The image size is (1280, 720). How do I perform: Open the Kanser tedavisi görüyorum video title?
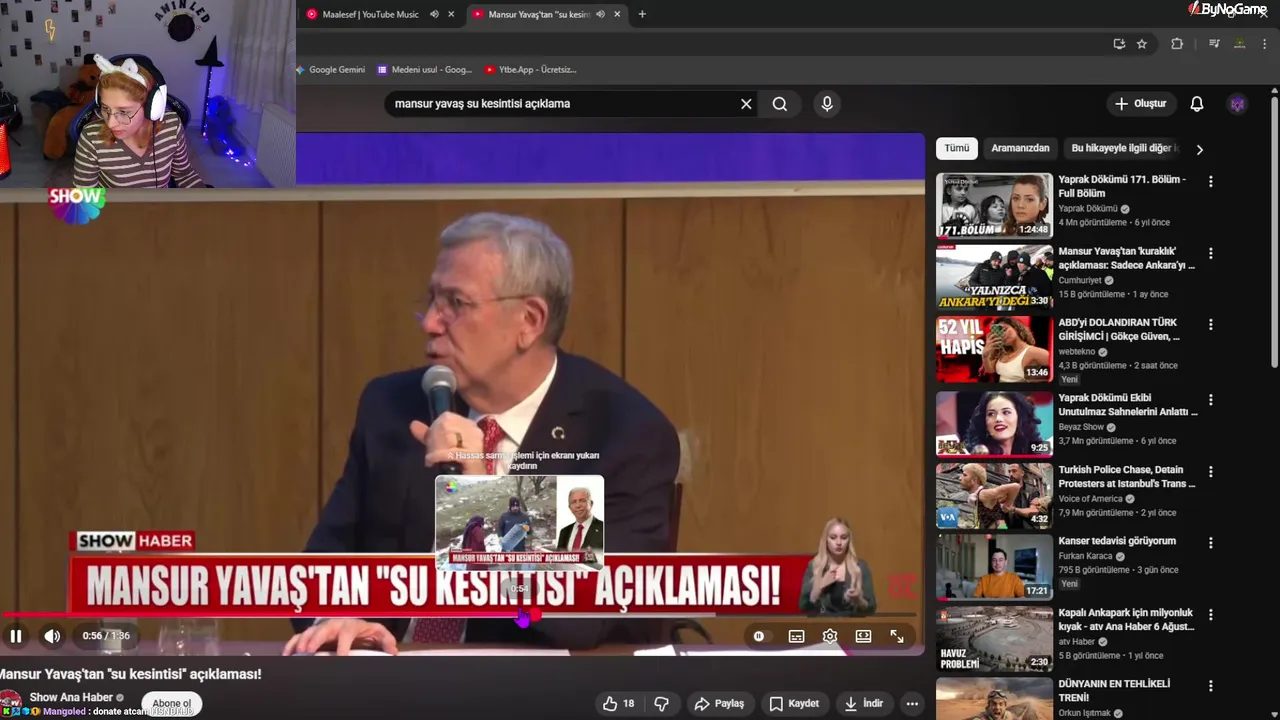[1117, 541]
